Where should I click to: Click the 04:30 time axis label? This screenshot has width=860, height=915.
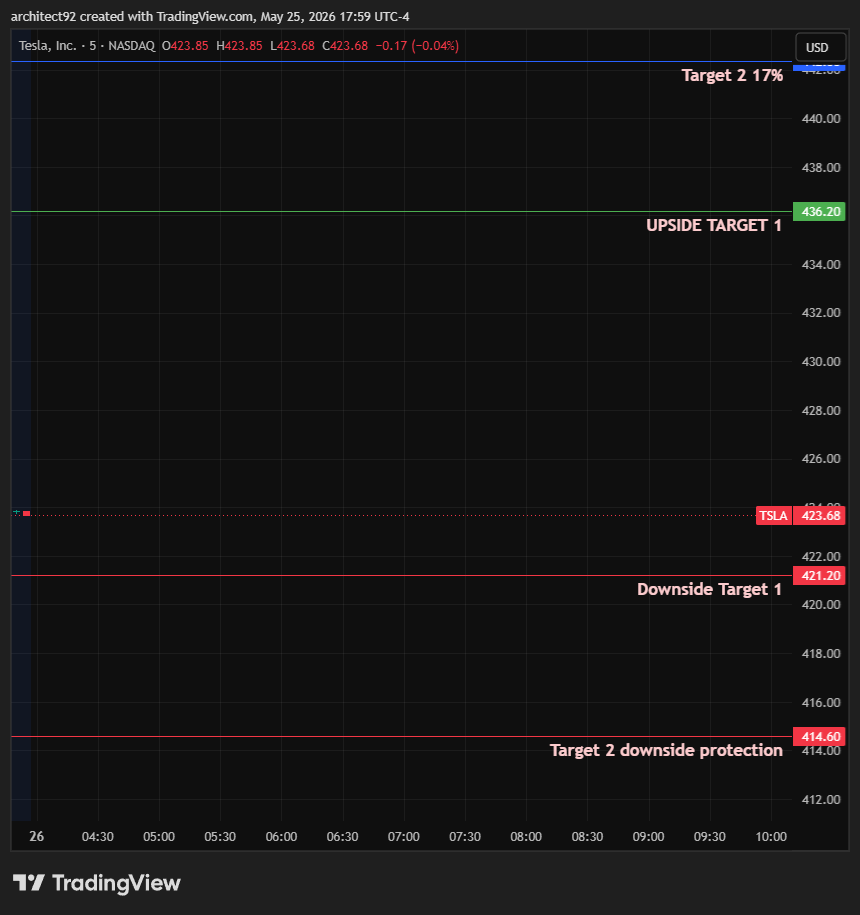pos(98,836)
